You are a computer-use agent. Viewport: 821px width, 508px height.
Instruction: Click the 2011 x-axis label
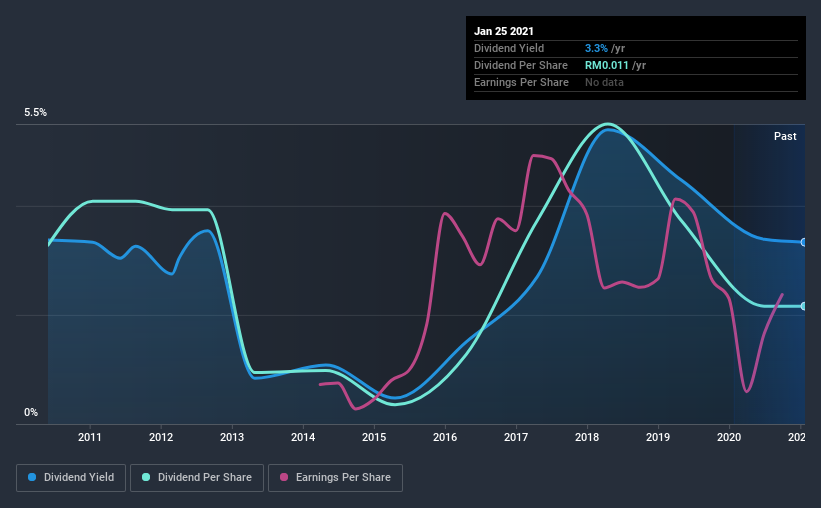[x=90, y=437]
